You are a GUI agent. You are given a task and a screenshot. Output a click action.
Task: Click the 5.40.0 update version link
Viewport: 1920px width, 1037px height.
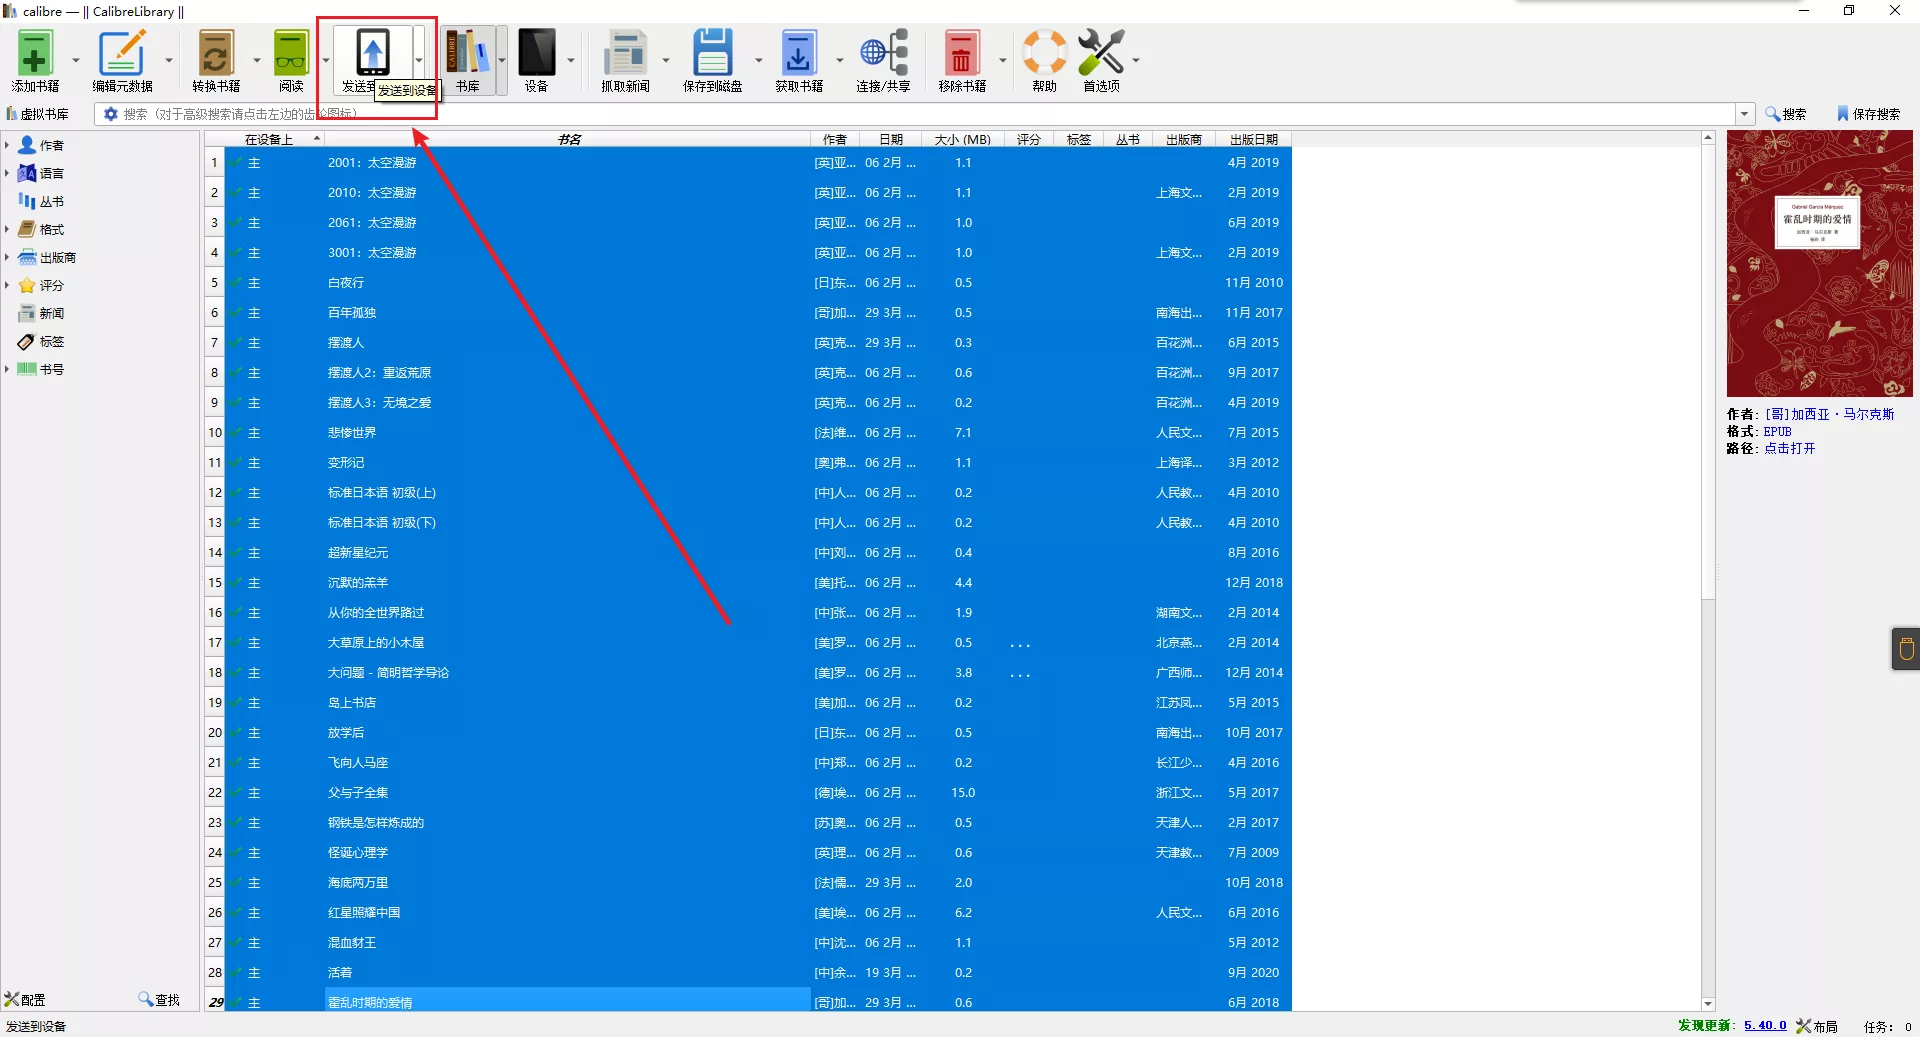(1765, 1025)
